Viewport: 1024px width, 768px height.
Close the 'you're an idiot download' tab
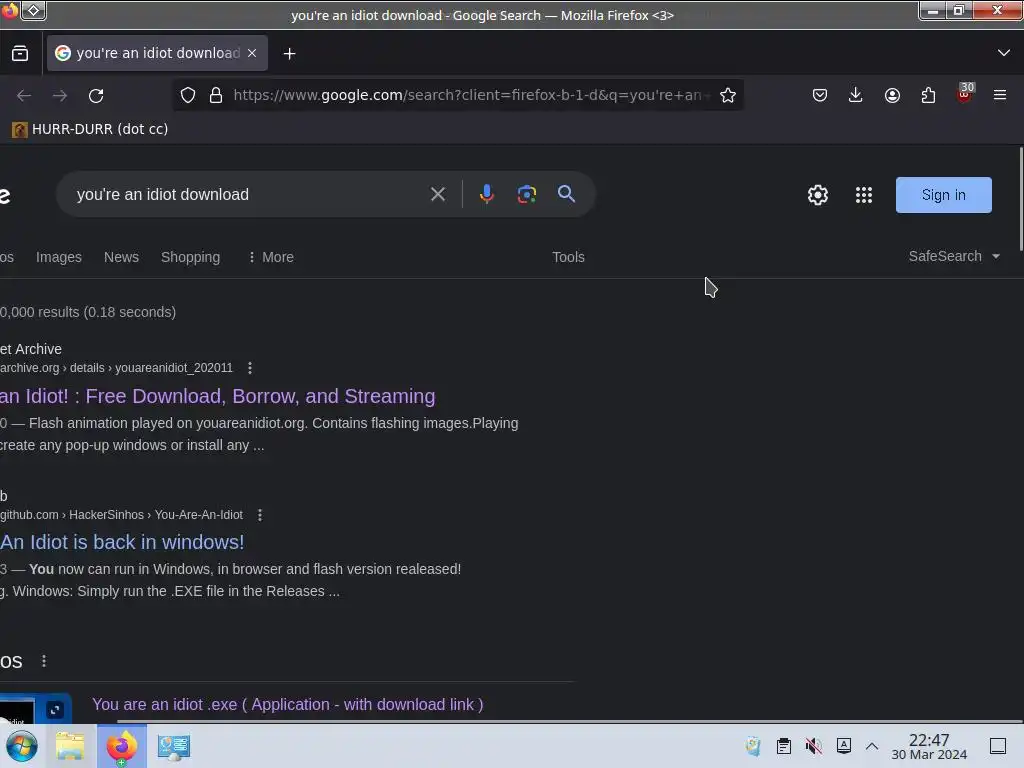tap(252, 53)
